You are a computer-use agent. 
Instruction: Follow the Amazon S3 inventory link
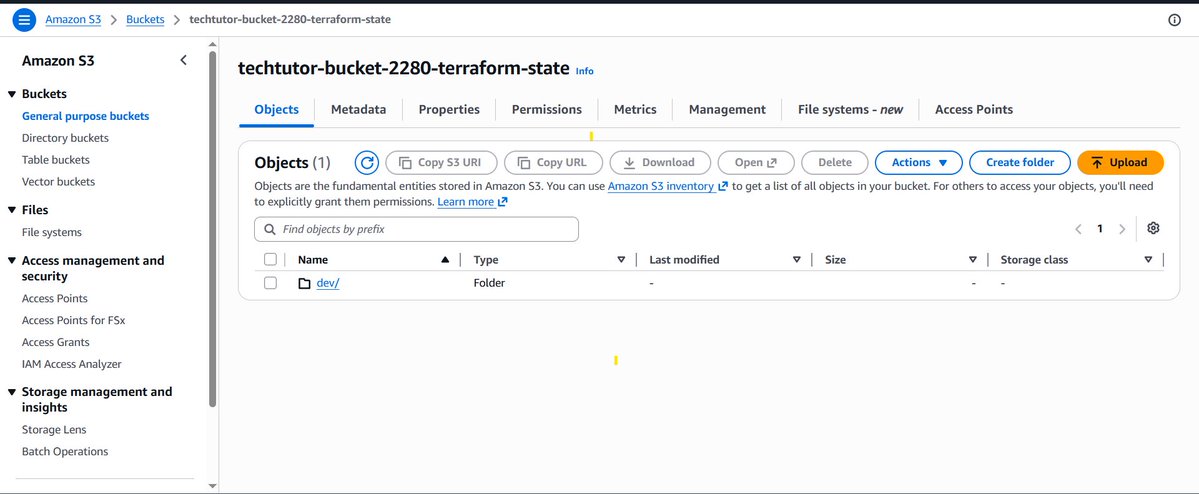661,186
